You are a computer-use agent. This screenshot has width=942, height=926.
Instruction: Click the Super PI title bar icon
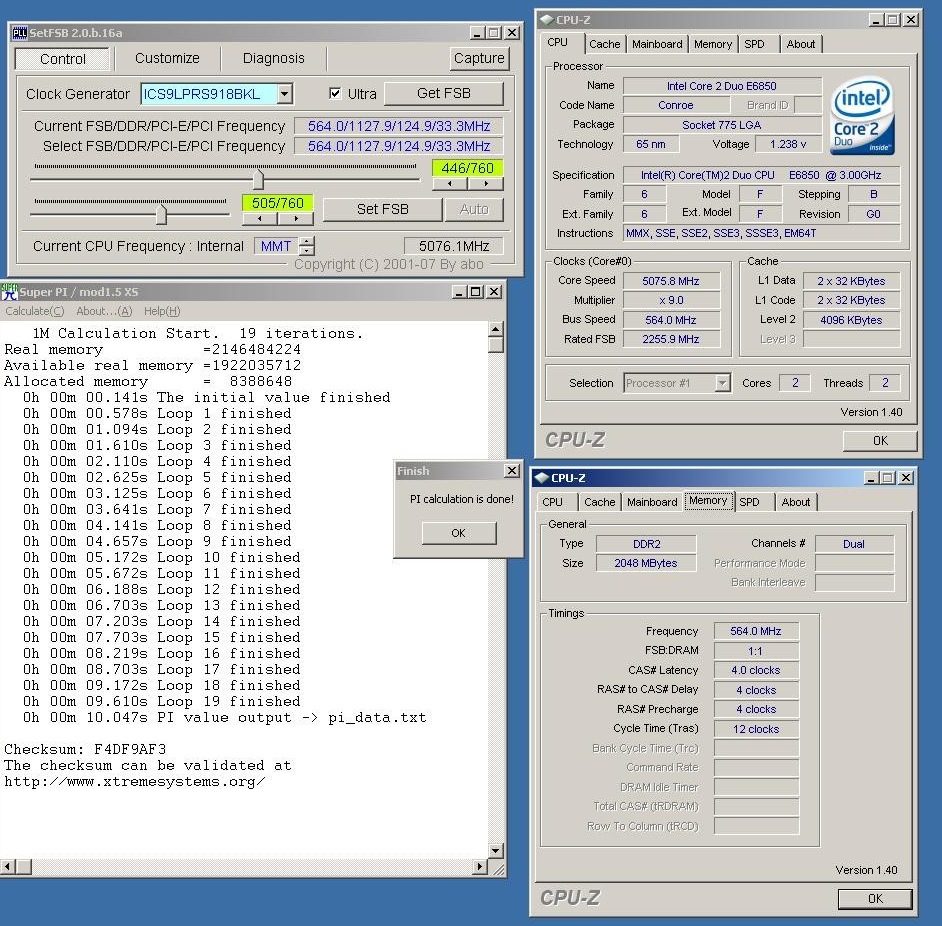tap(8, 292)
